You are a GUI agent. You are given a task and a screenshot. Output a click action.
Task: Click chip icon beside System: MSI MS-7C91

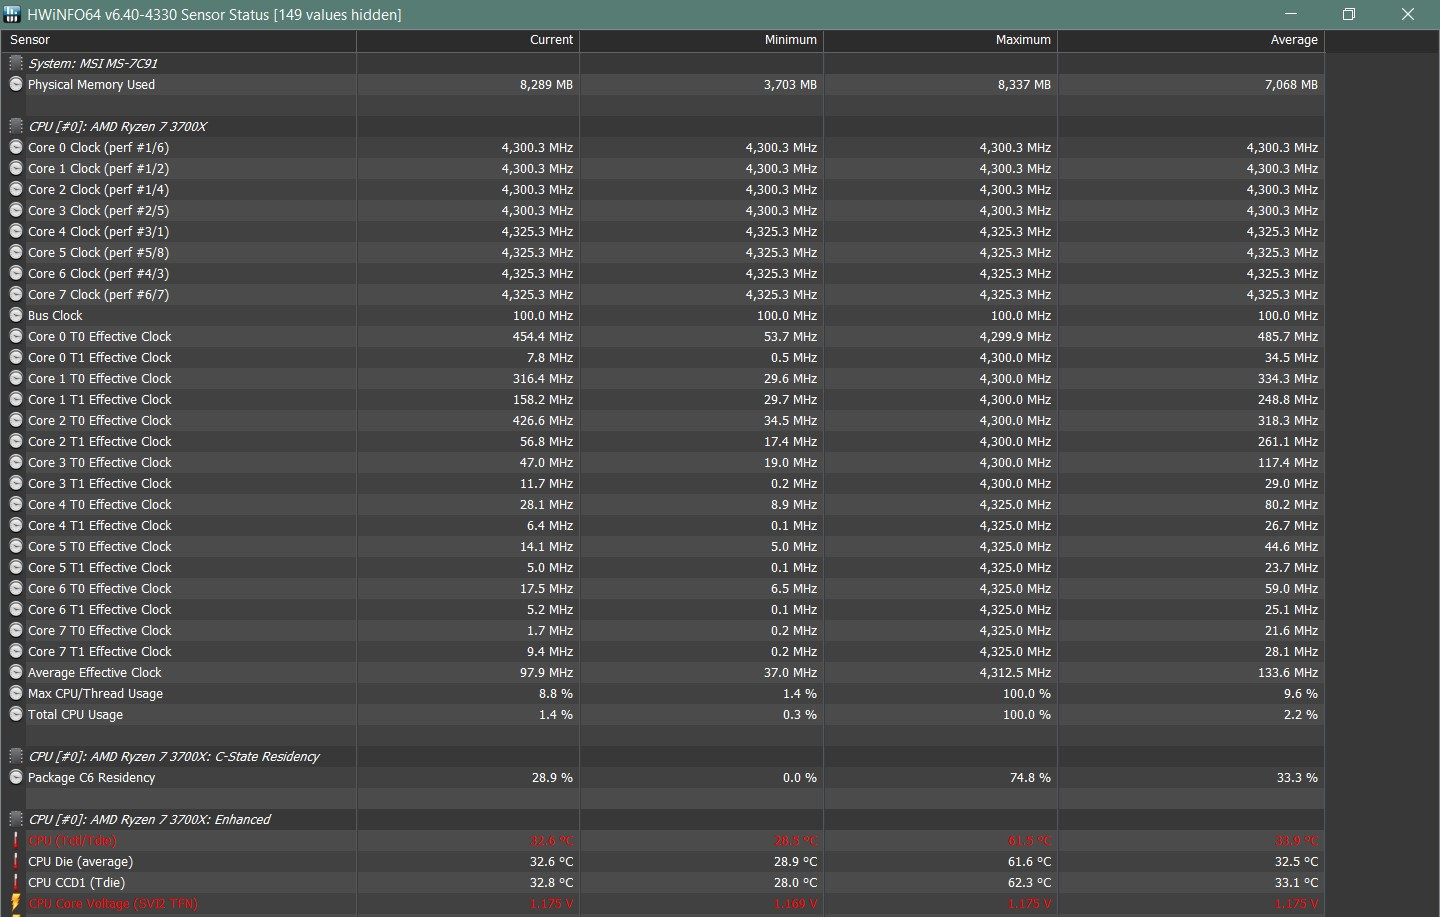tap(15, 63)
